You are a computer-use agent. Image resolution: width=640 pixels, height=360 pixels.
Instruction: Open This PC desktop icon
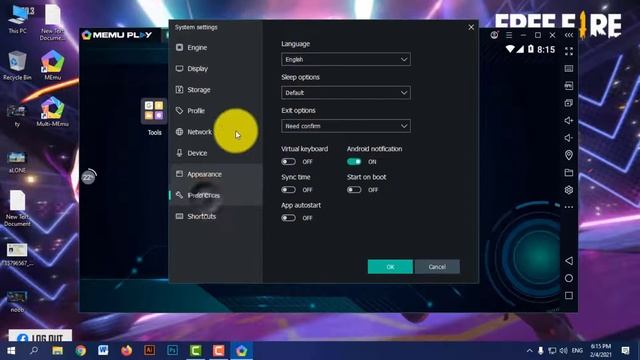[x=18, y=19]
